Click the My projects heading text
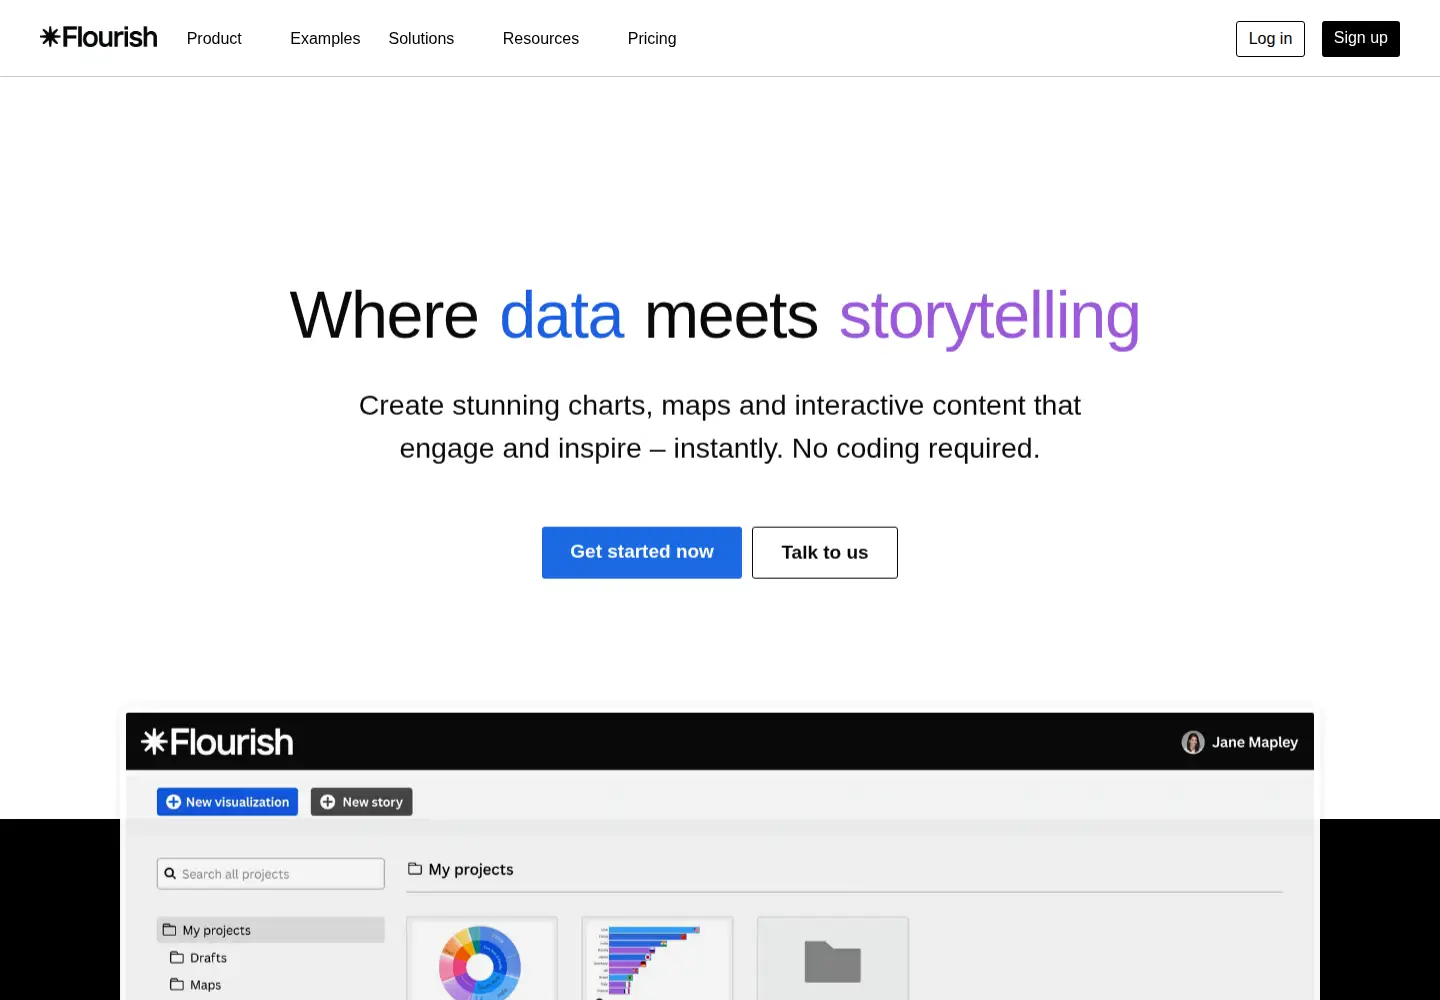1440x1000 pixels. (x=471, y=870)
